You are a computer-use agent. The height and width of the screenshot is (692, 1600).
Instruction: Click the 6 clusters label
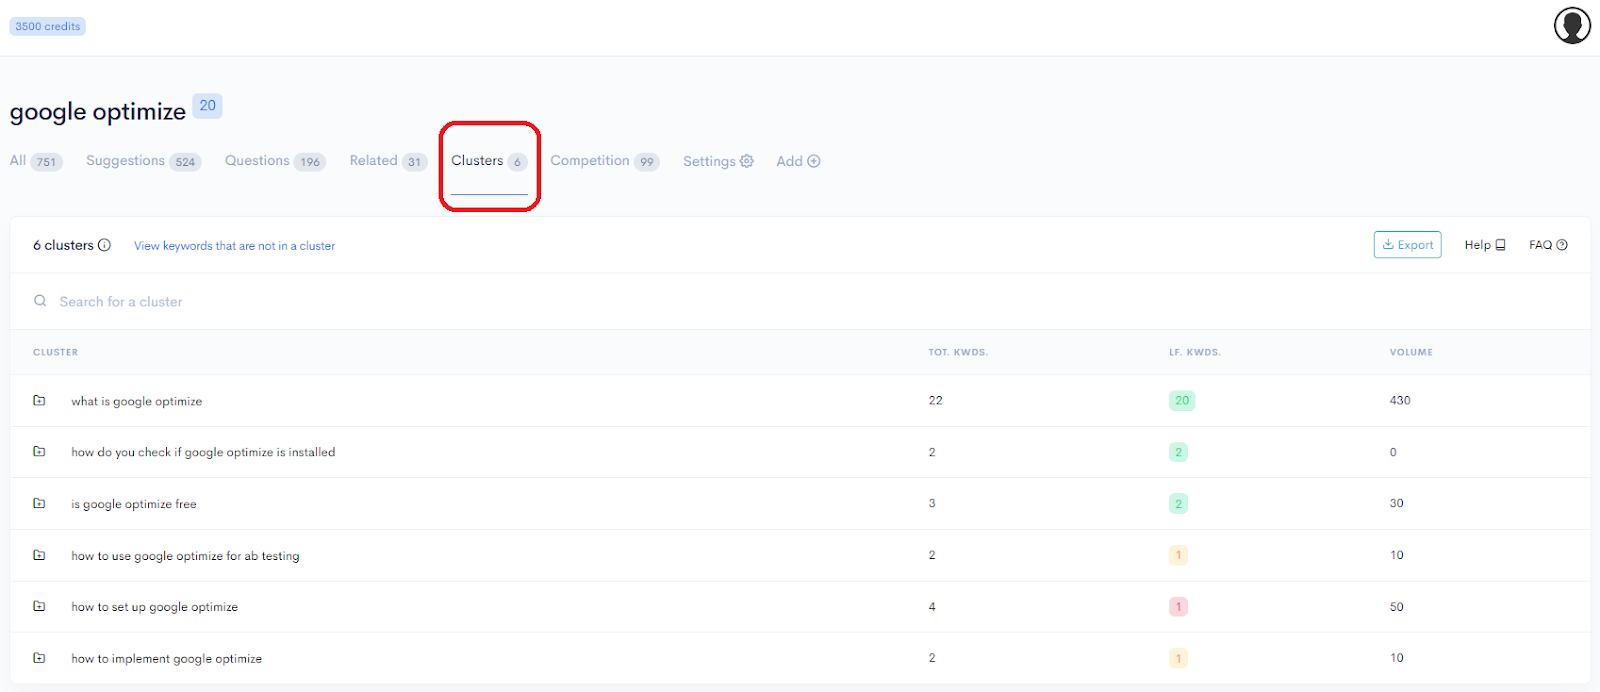63,245
